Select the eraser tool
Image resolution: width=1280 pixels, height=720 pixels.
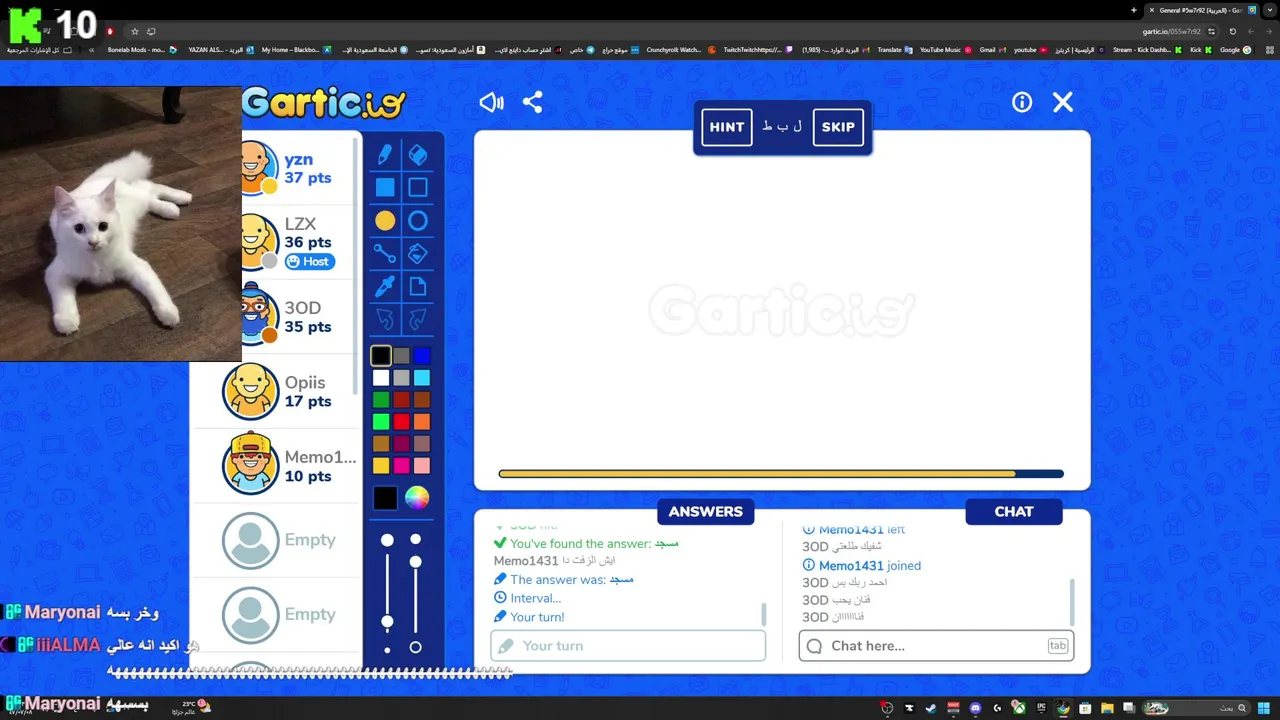point(418,155)
